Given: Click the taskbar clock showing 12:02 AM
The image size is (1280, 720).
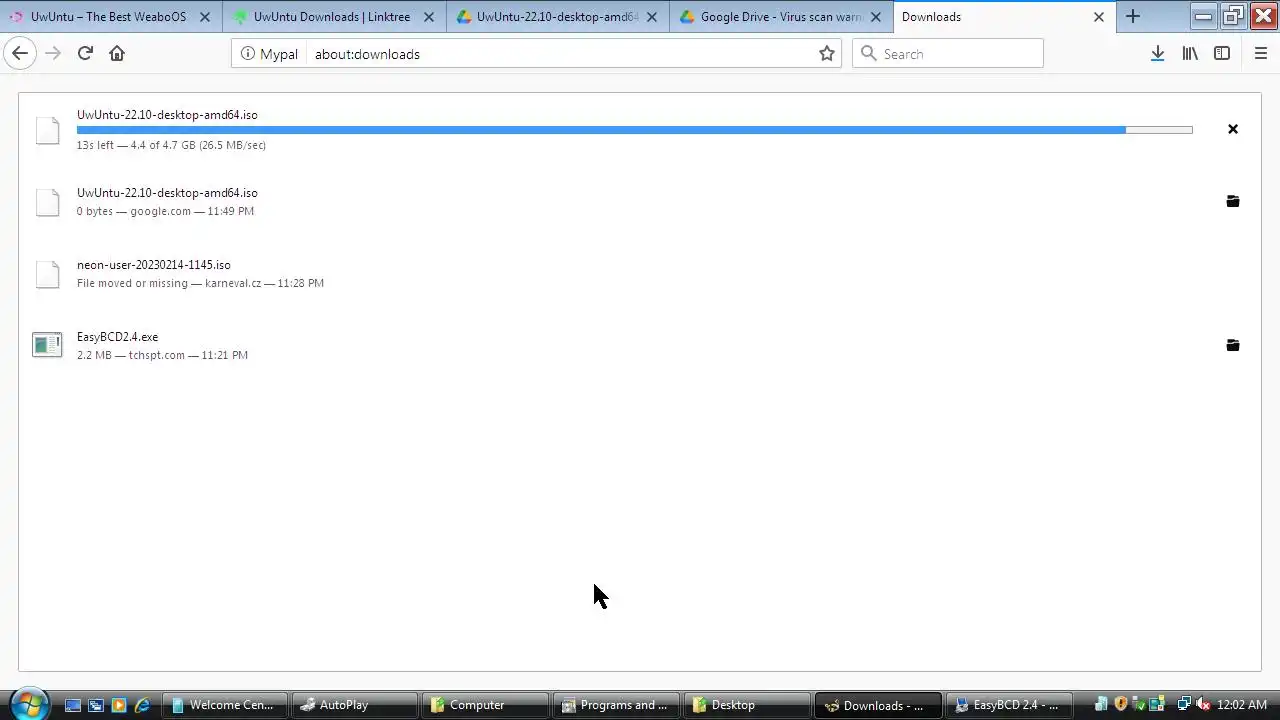Looking at the screenshot, I should pos(1241,705).
